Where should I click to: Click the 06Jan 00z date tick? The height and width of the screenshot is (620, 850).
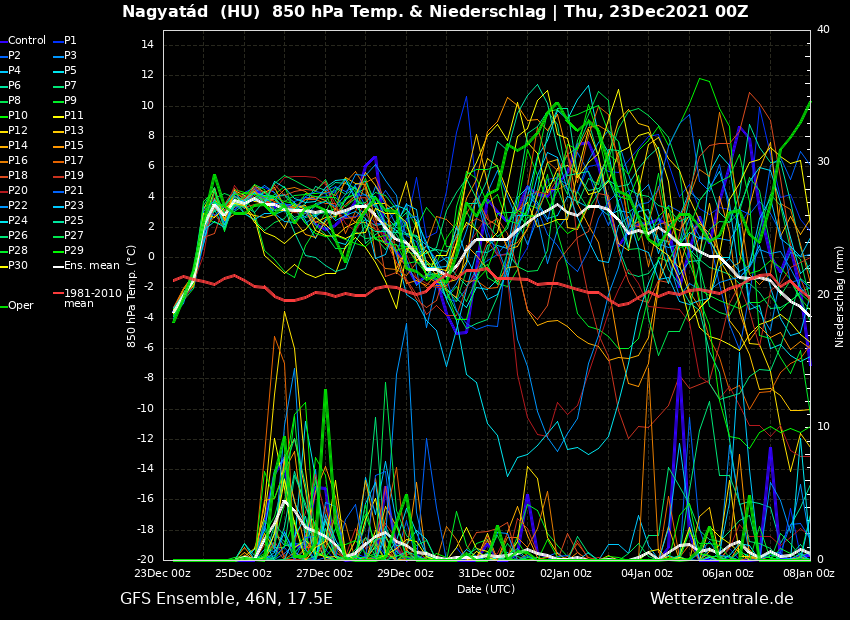click(x=728, y=573)
